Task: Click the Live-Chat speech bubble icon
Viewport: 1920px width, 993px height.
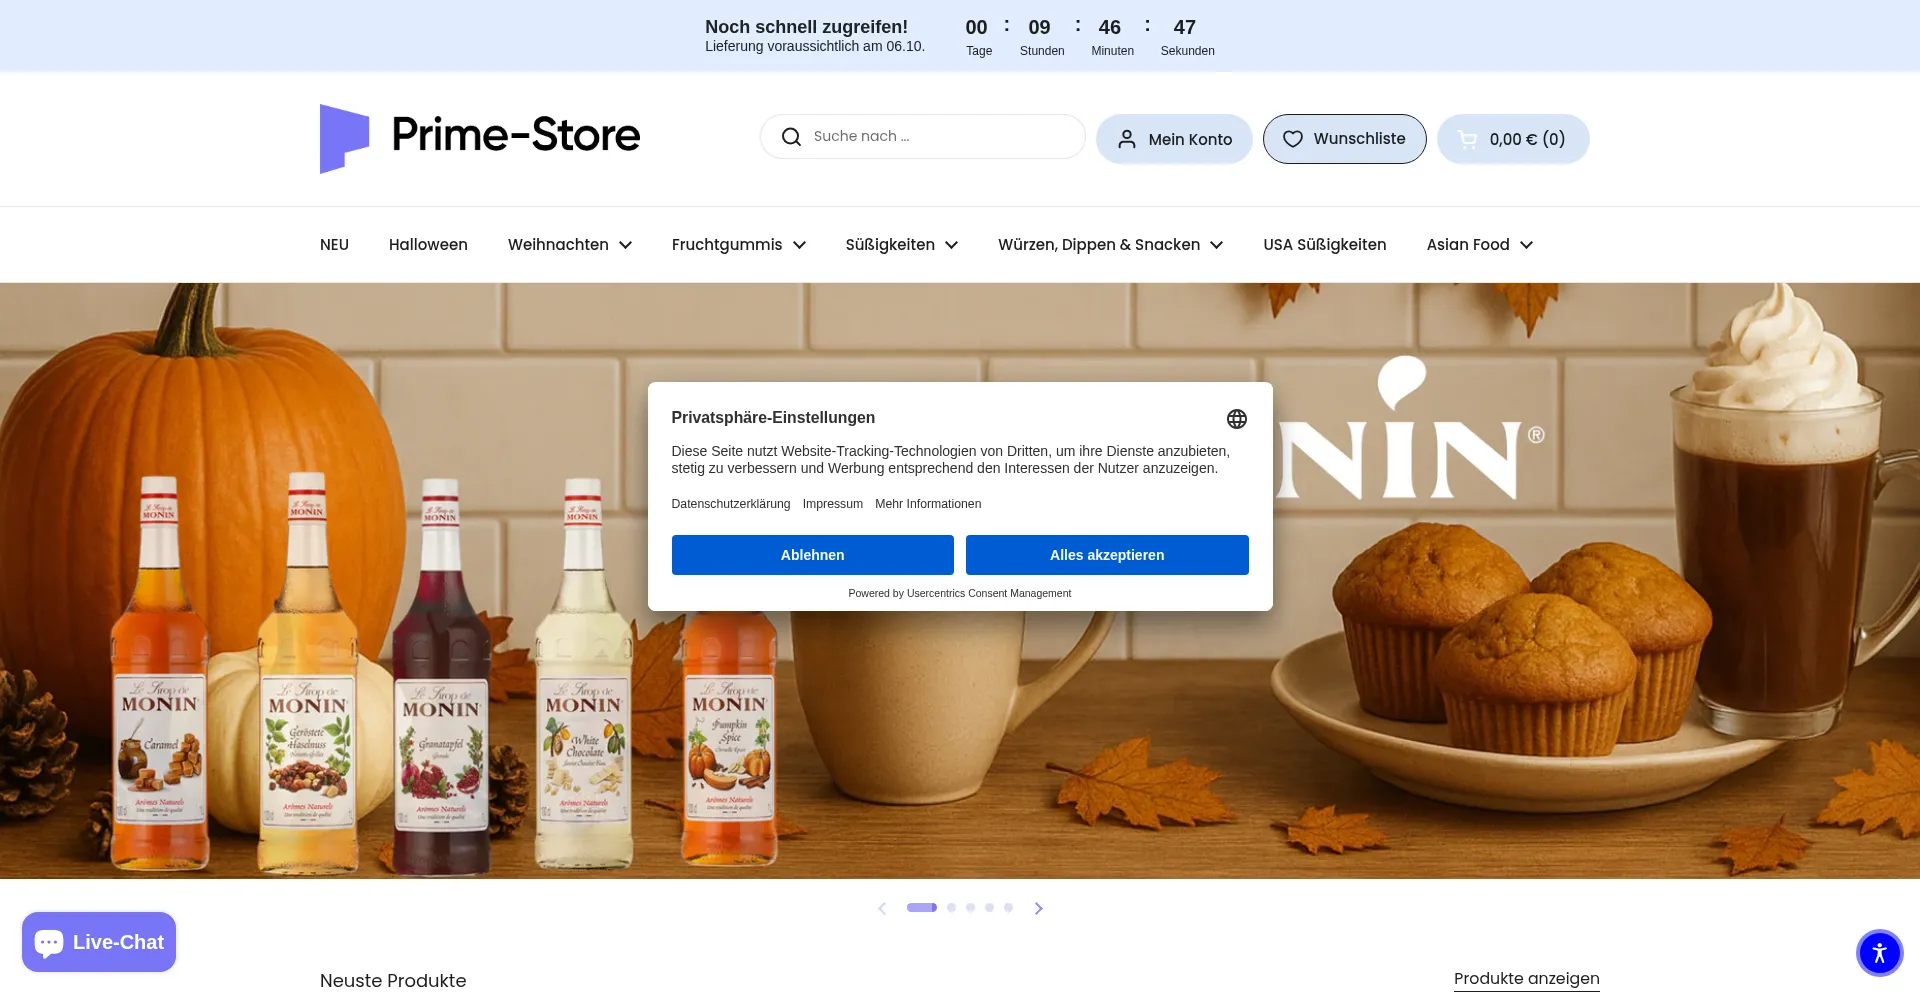Action: [x=49, y=942]
